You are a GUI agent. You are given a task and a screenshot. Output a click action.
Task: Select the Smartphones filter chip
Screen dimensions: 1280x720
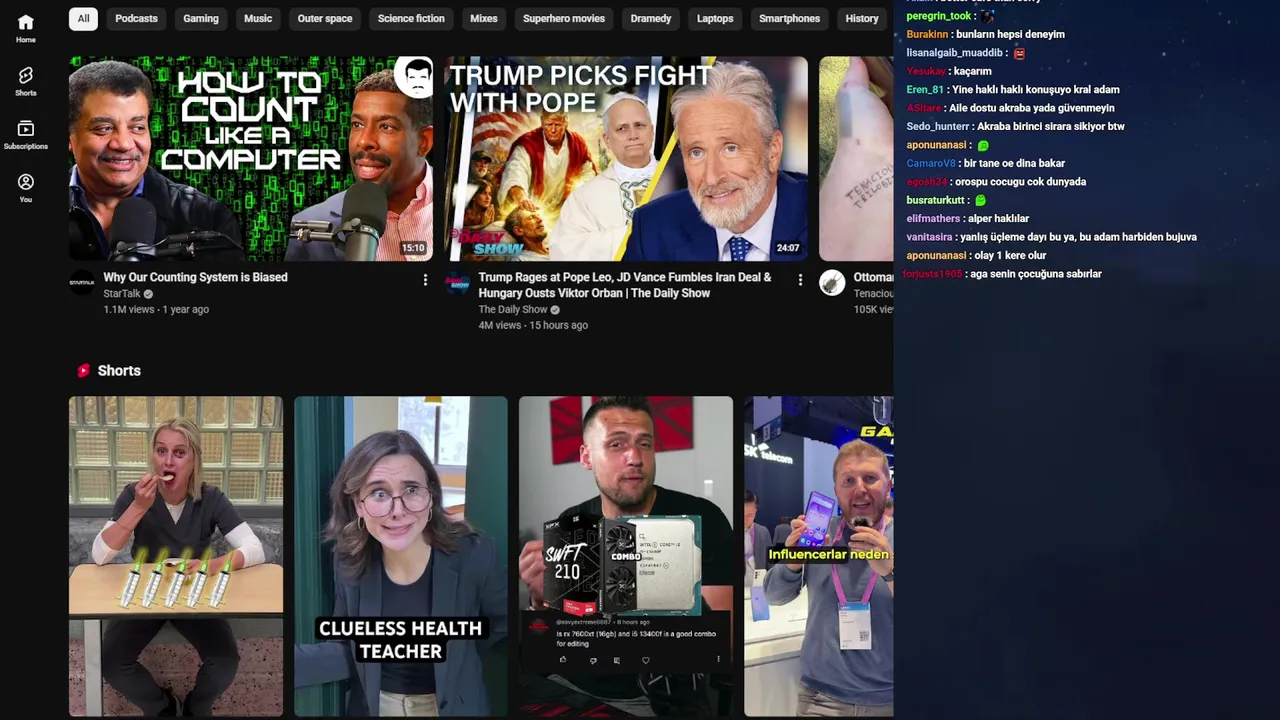[x=789, y=18]
